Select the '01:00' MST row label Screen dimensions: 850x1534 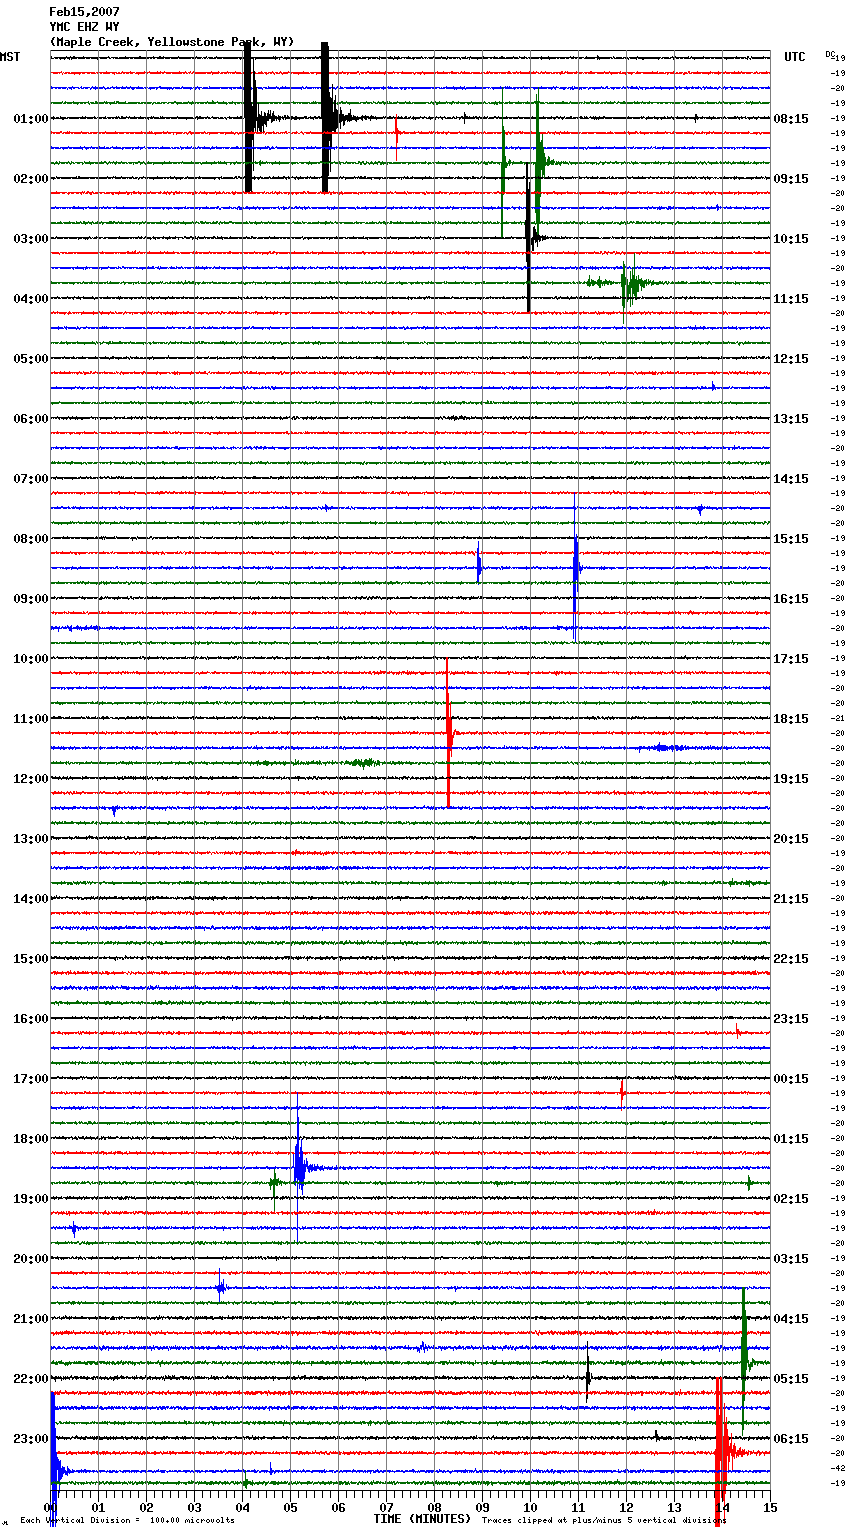pyautogui.click(x=31, y=119)
